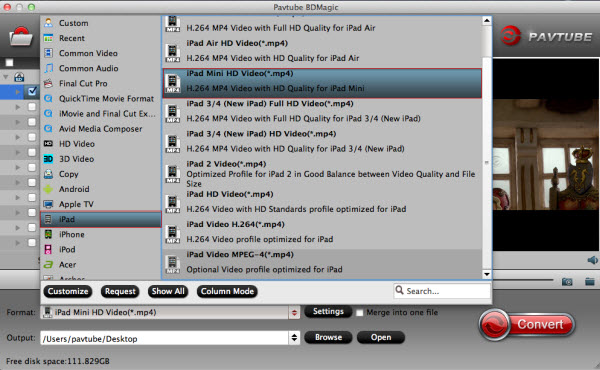Click the iPod category icon
This screenshot has width=600, height=370.
[48, 249]
